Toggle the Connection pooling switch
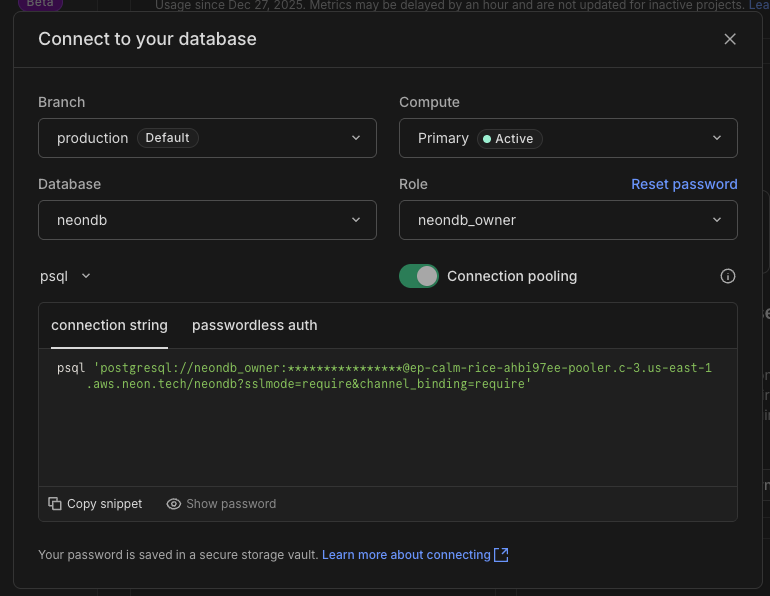Screen dimensions: 770x596 (x=419, y=276)
